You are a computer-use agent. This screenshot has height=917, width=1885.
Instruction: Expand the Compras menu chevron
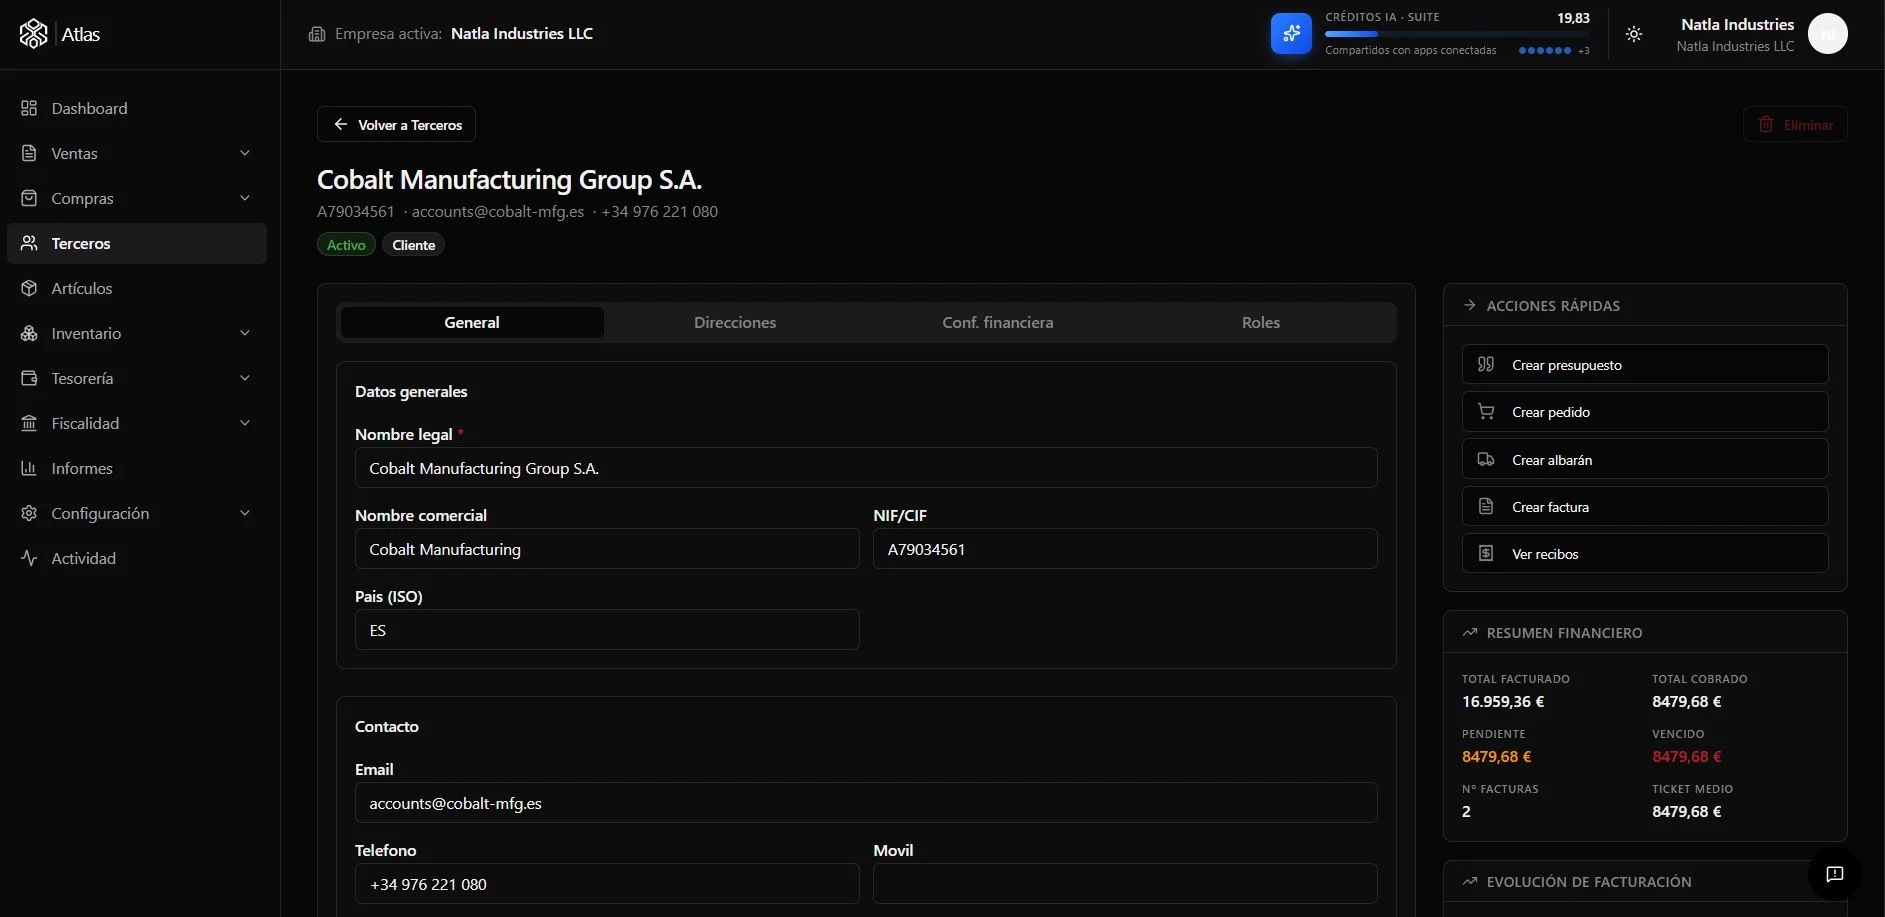(x=245, y=198)
